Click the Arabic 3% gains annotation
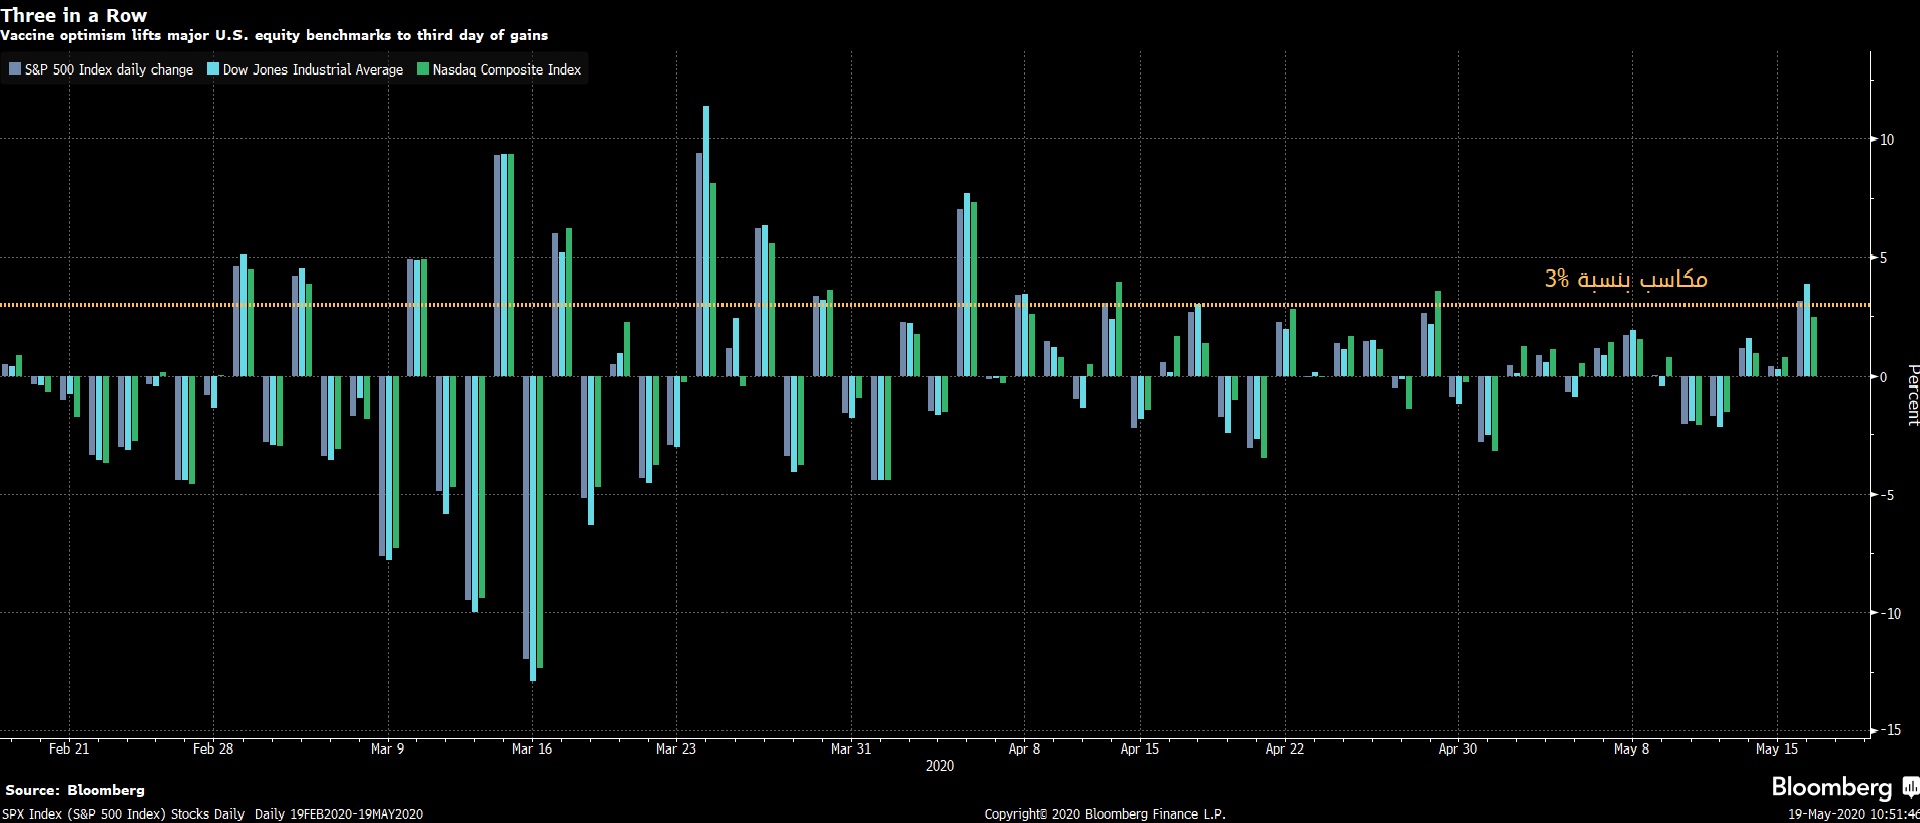 pyautogui.click(x=1625, y=279)
